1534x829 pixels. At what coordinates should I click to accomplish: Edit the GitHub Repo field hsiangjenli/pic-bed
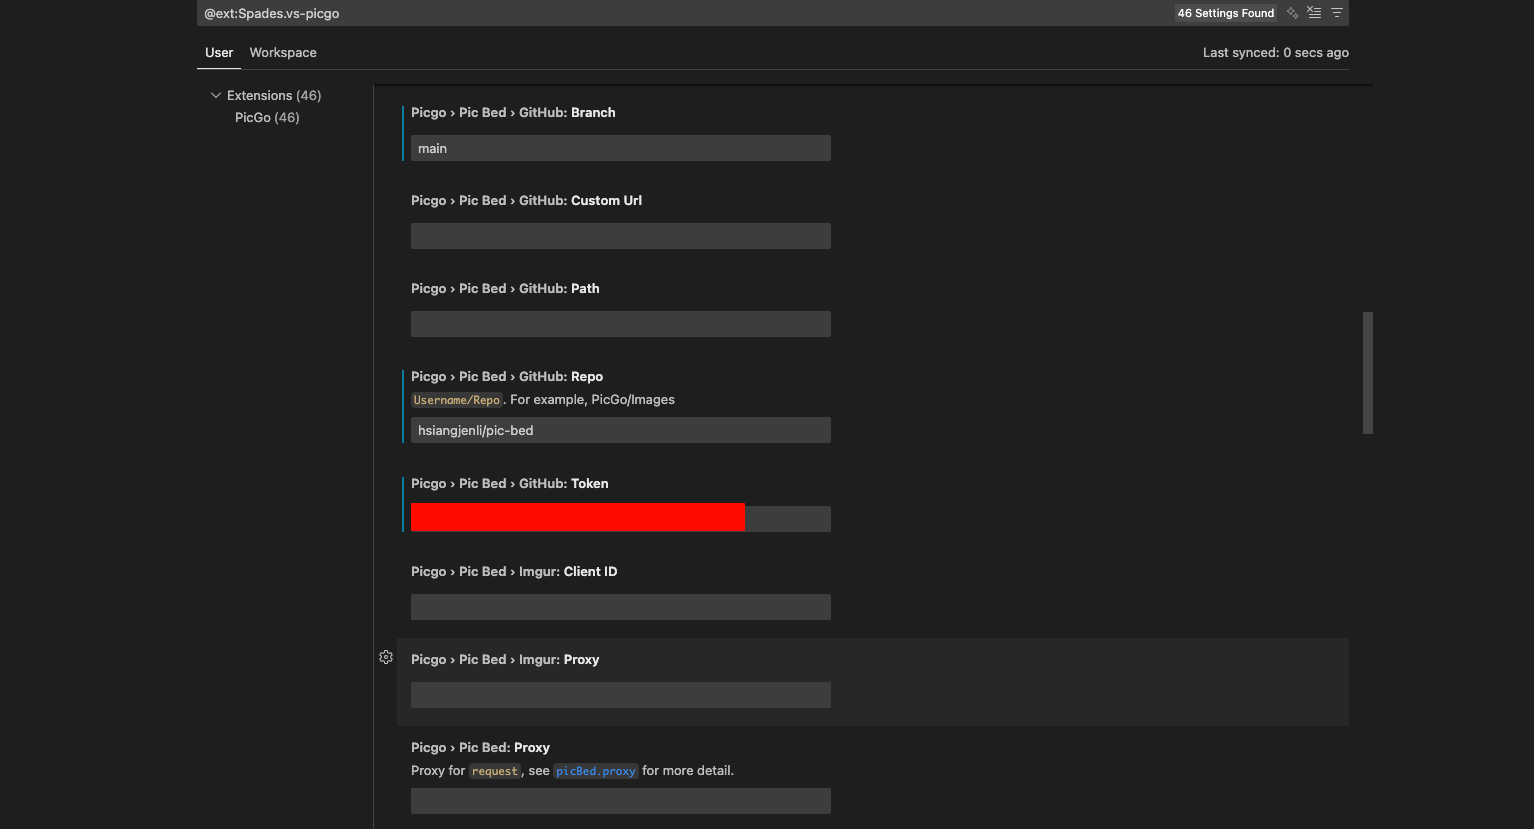point(621,430)
